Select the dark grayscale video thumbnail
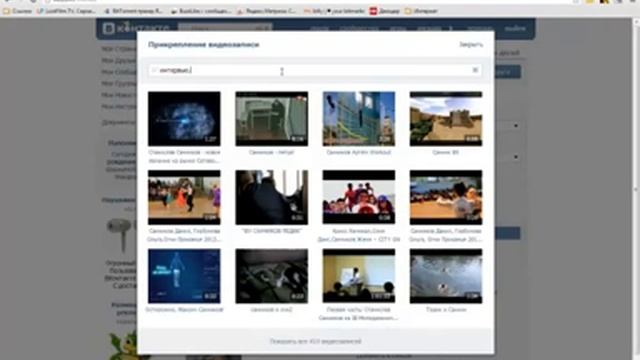This screenshot has height=360, width=640. [271, 276]
